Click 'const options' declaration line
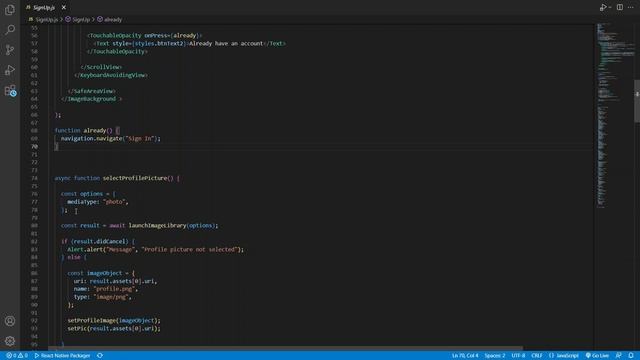640x360 pixels. [88, 194]
